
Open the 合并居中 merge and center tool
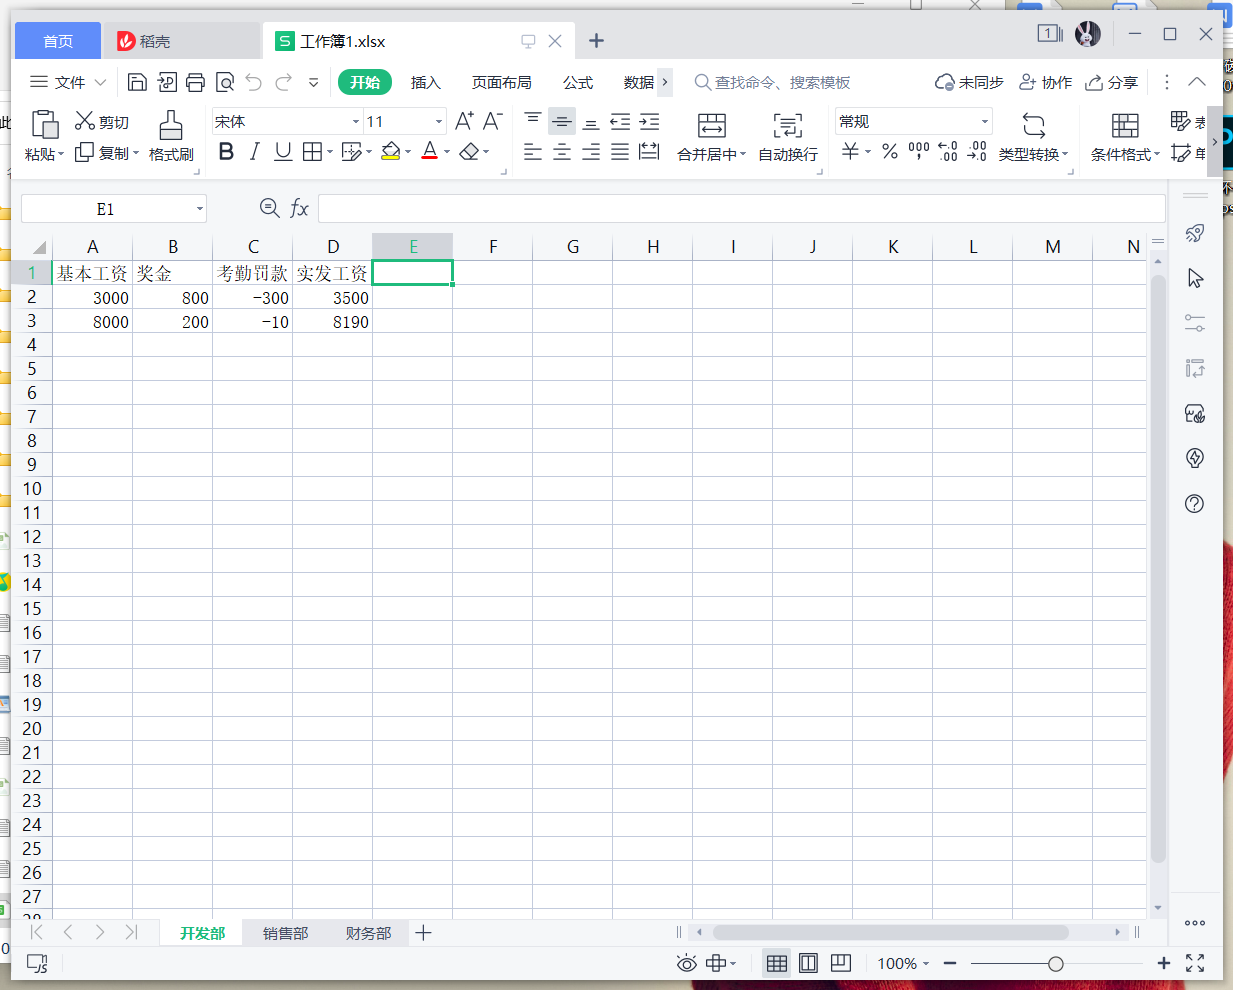click(x=711, y=137)
